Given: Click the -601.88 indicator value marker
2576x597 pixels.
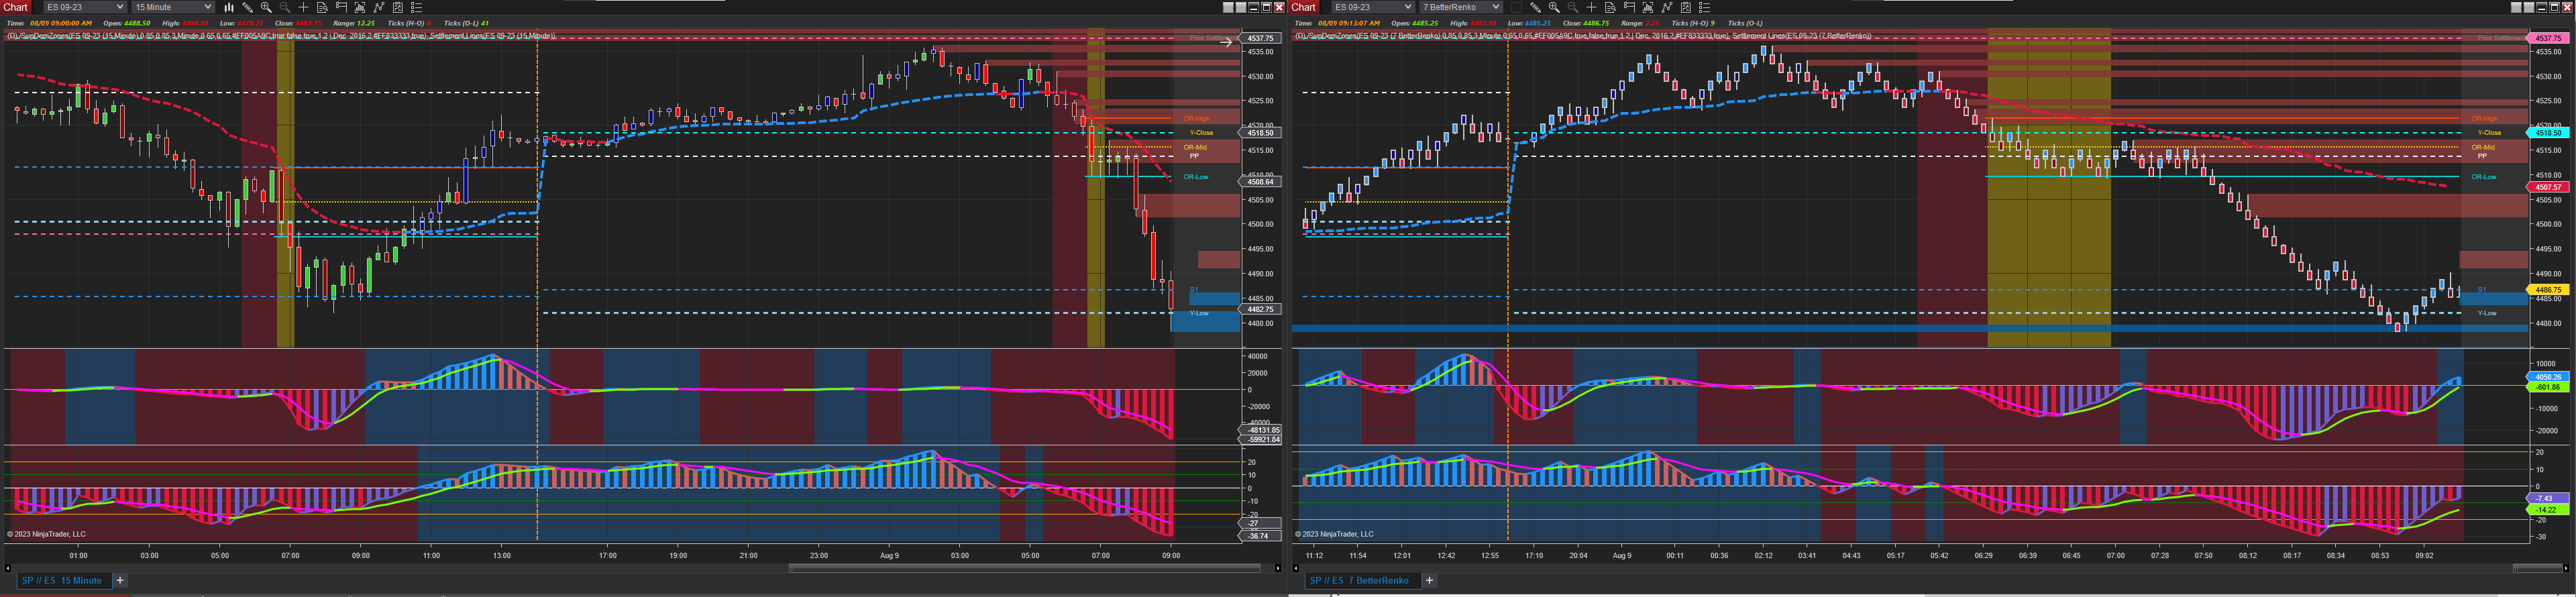Looking at the screenshot, I should (2548, 387).
